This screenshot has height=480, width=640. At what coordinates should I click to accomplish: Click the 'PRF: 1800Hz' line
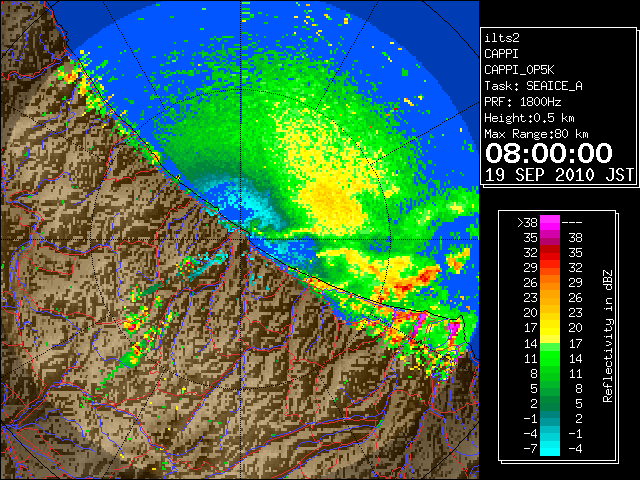pyautogui.click(x=523, y=102)
